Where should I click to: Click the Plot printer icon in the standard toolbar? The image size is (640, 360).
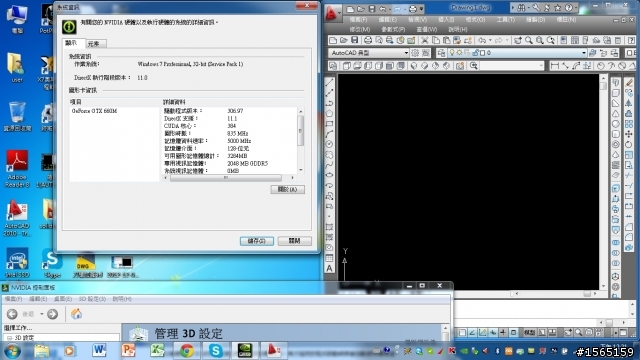pos(368,40)
